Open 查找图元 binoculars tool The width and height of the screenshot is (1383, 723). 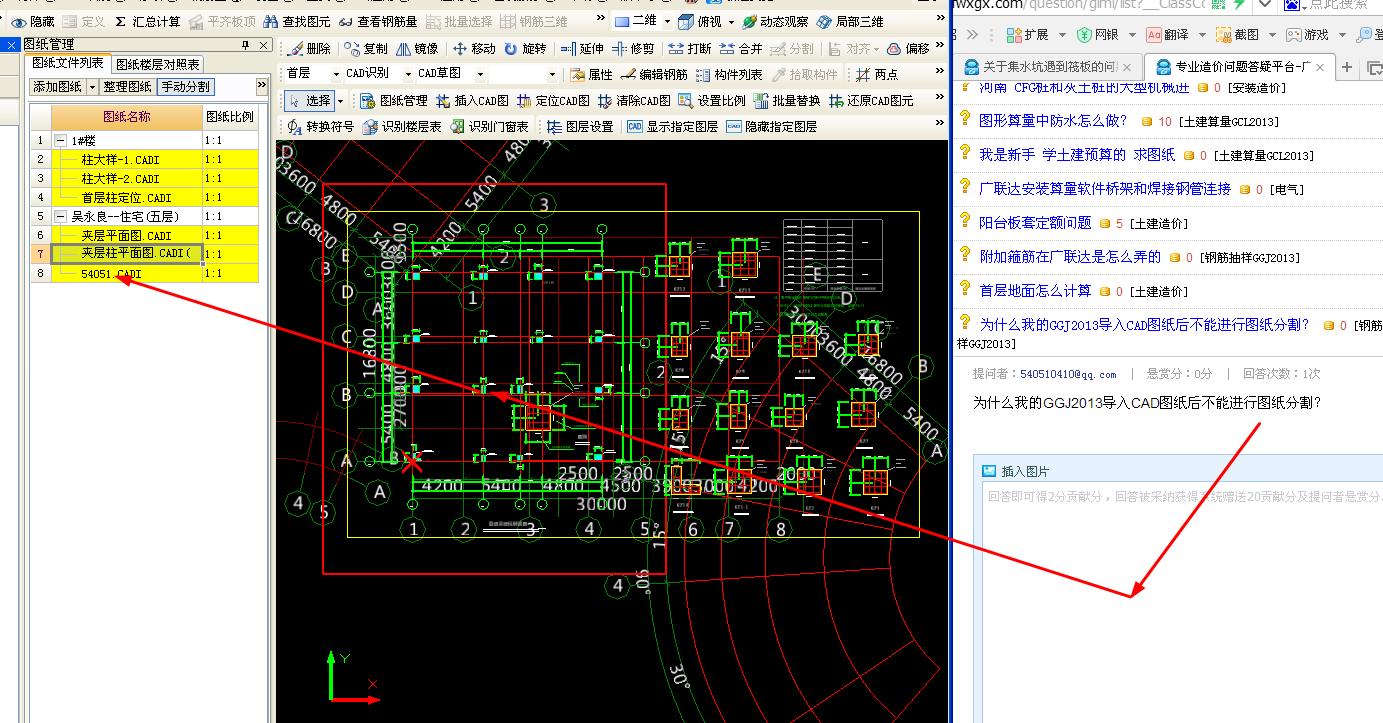(x=297, y=21)
